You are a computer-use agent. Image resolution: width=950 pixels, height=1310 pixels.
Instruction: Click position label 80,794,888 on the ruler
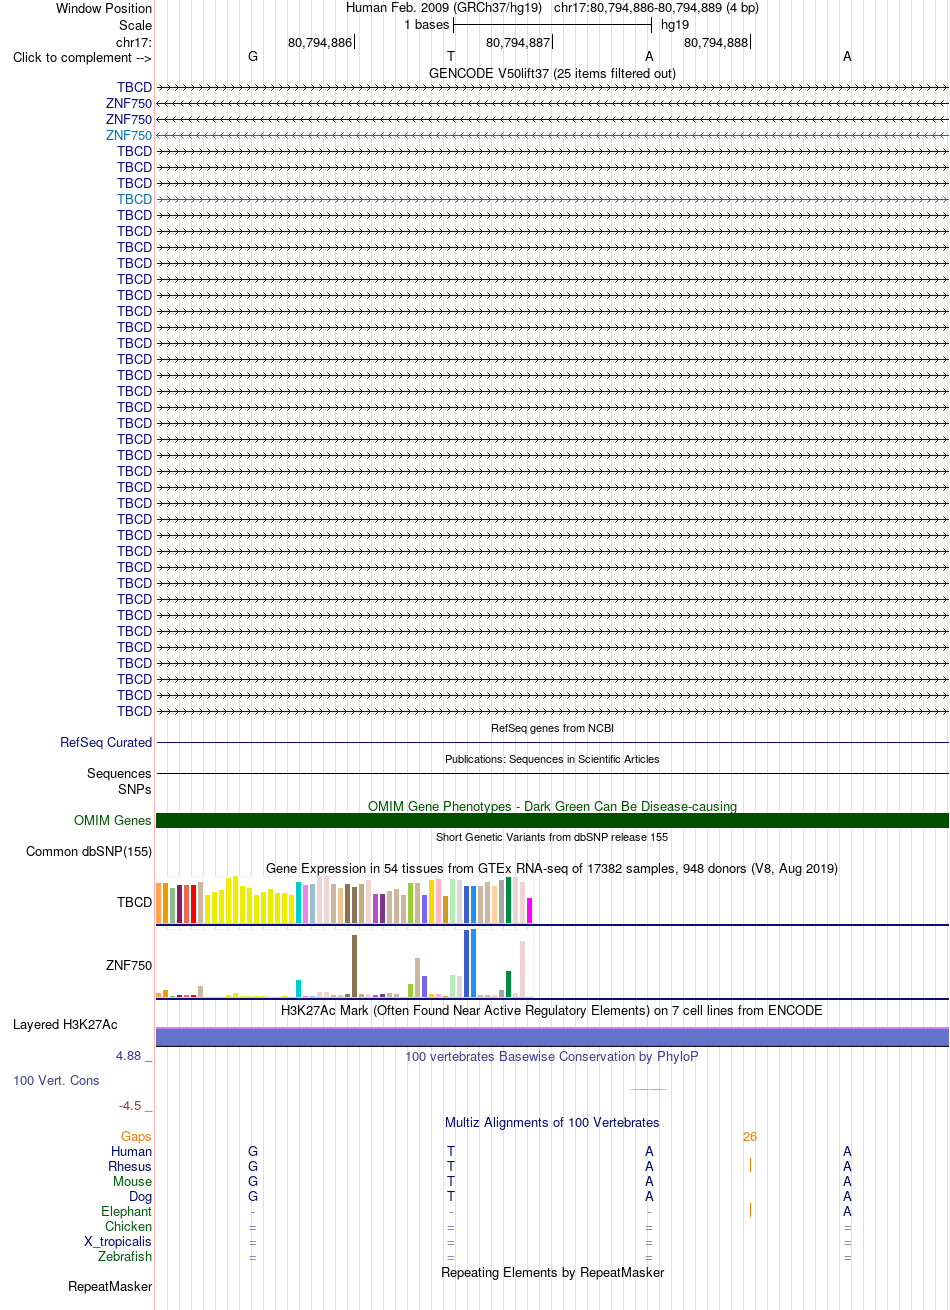716,42
